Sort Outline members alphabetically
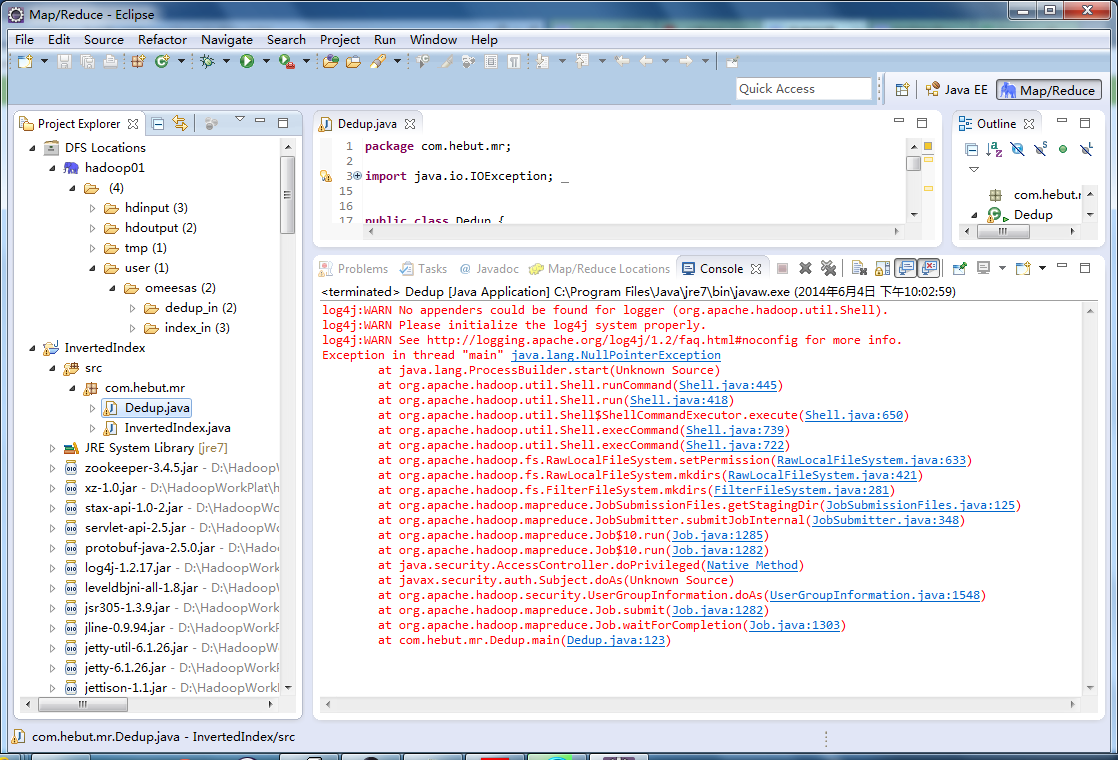The width and height of the screenshot is (1118, 760). pos(994,149)
